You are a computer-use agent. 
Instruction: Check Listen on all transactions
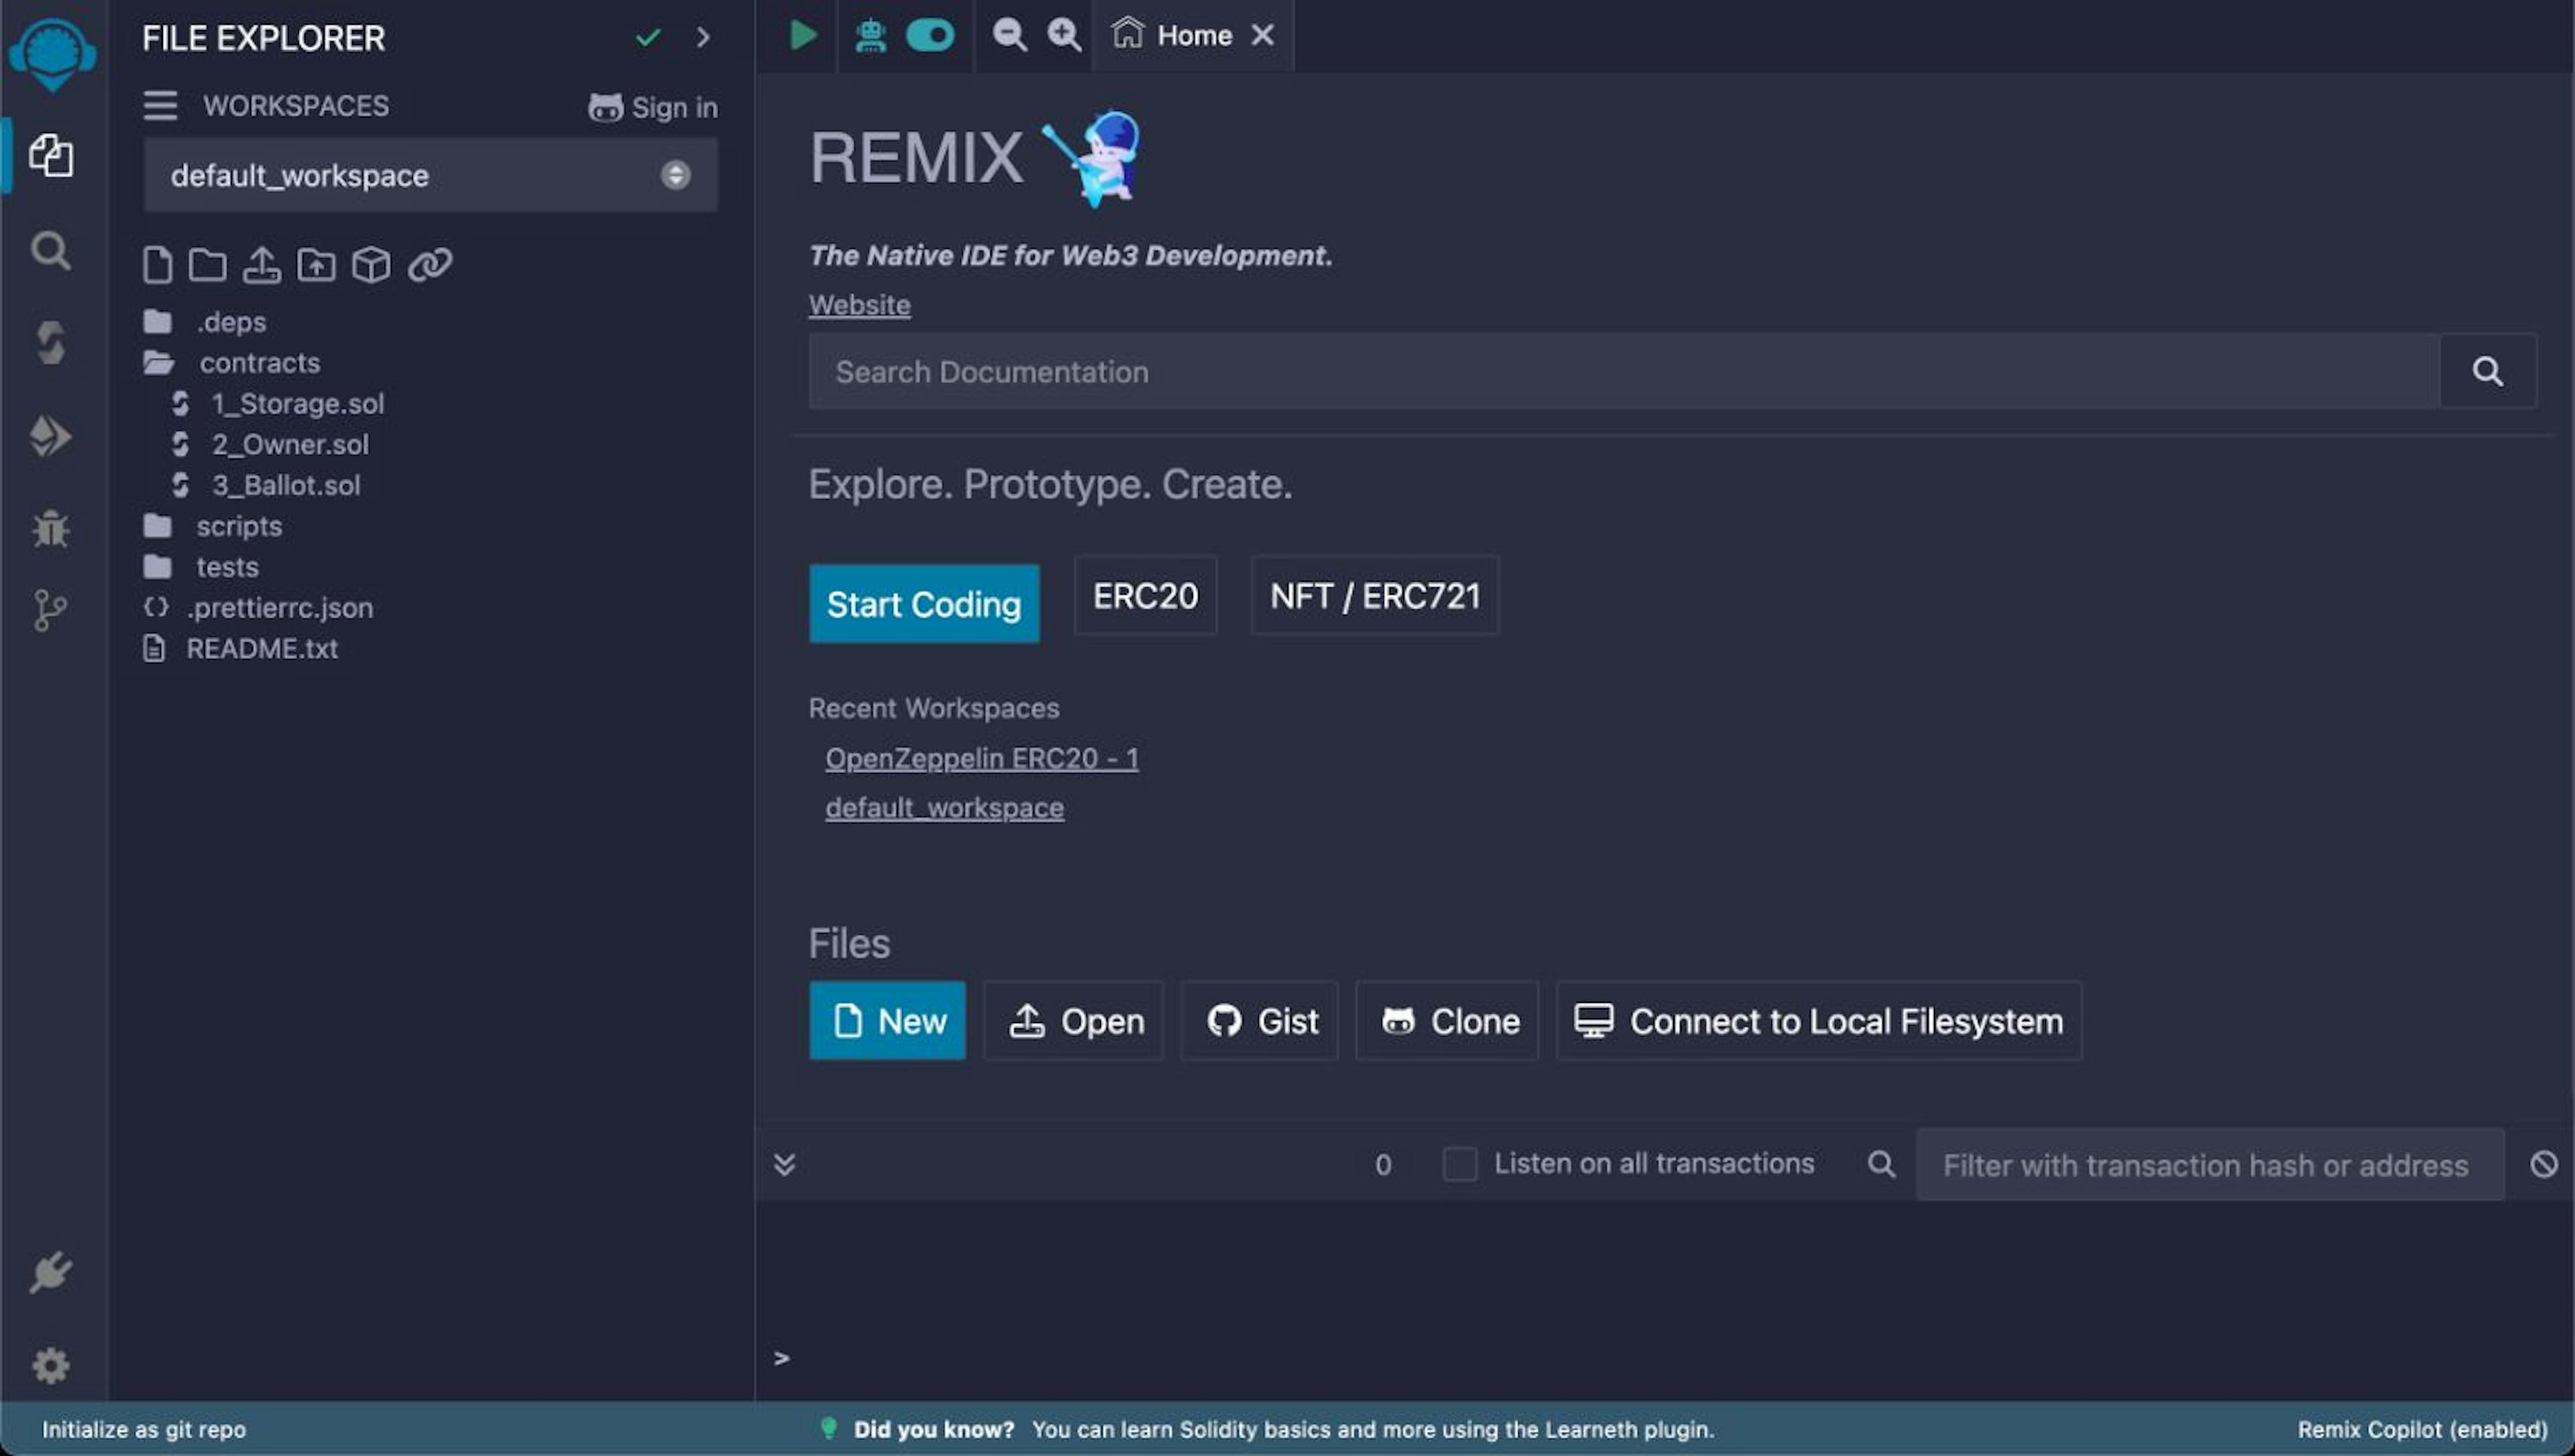click(x=1459, y=1164)
